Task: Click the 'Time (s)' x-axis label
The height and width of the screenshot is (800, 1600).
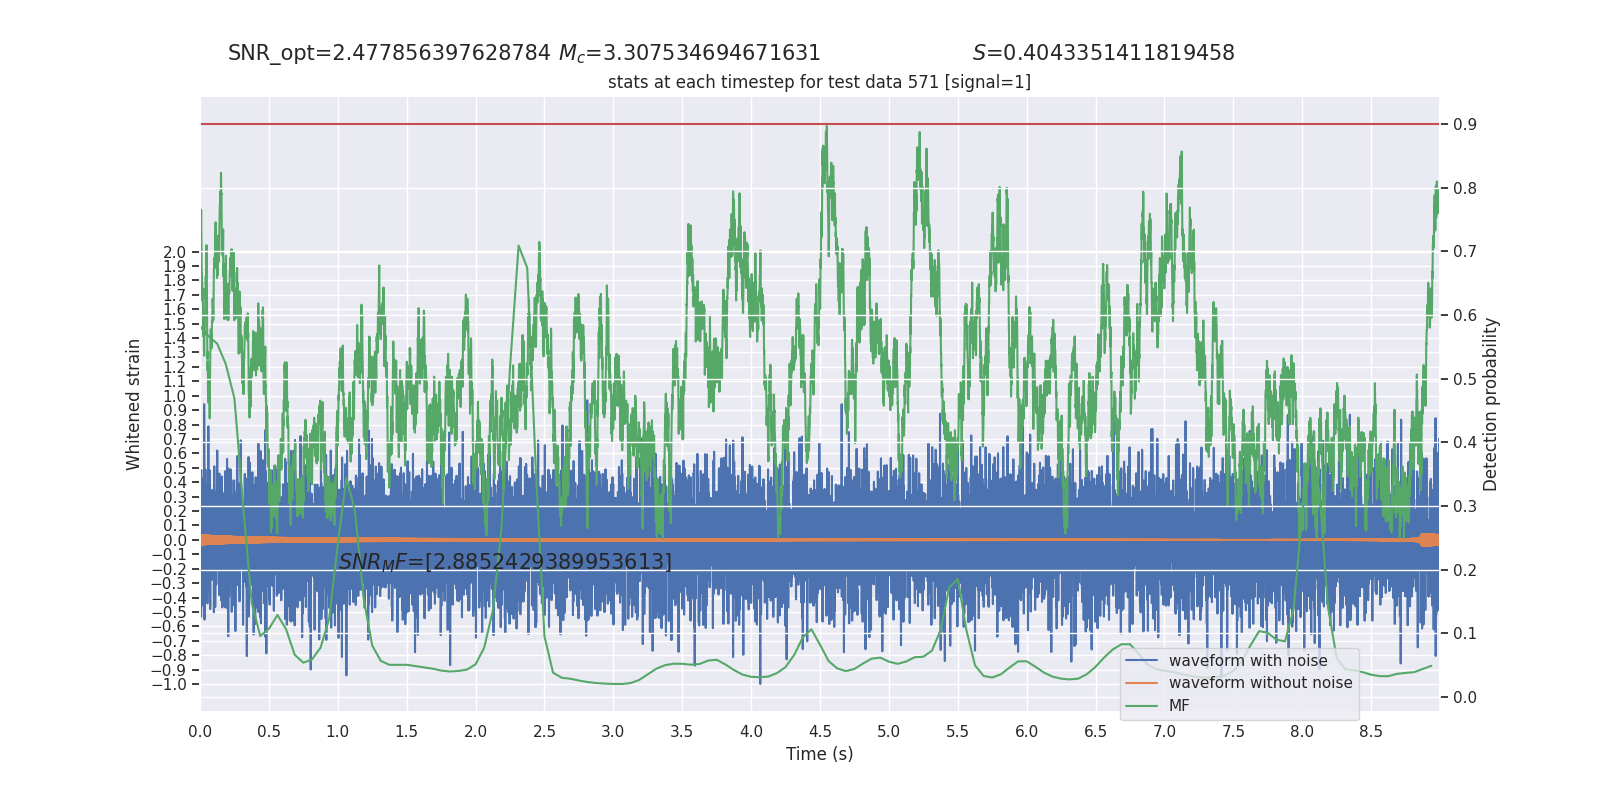Action: (x=819, y=754)
